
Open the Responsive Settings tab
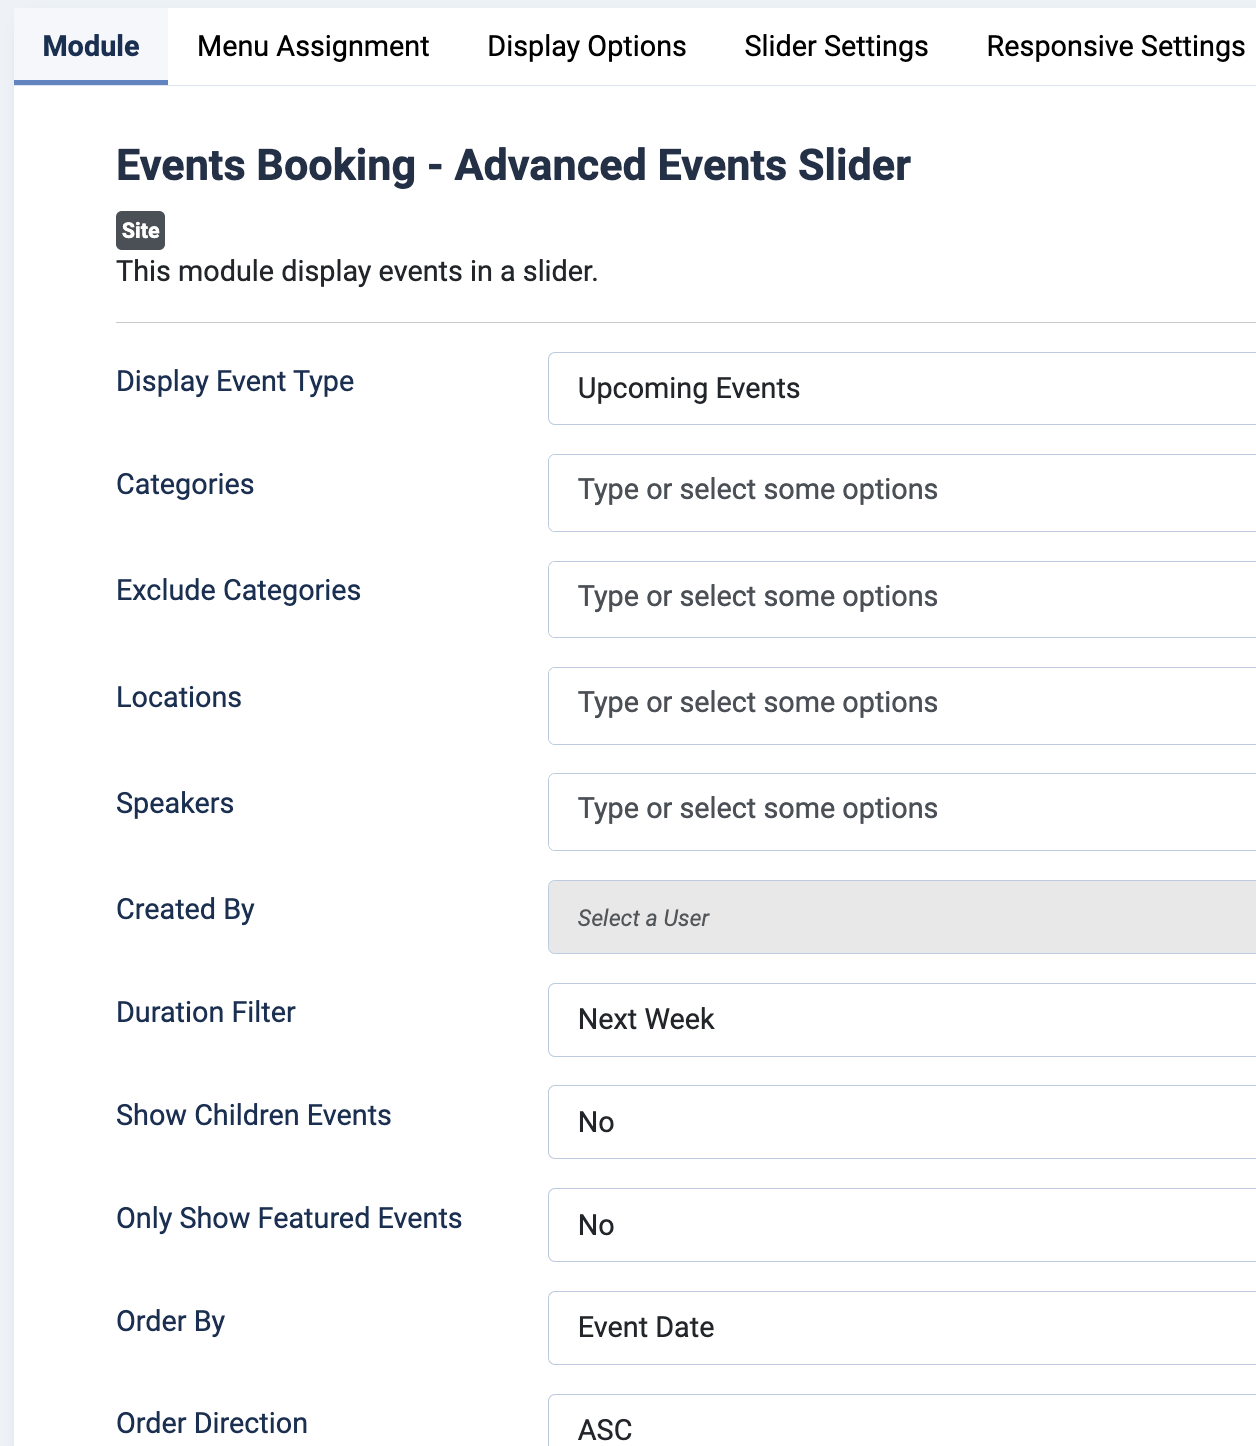[x=1115, y=46]
